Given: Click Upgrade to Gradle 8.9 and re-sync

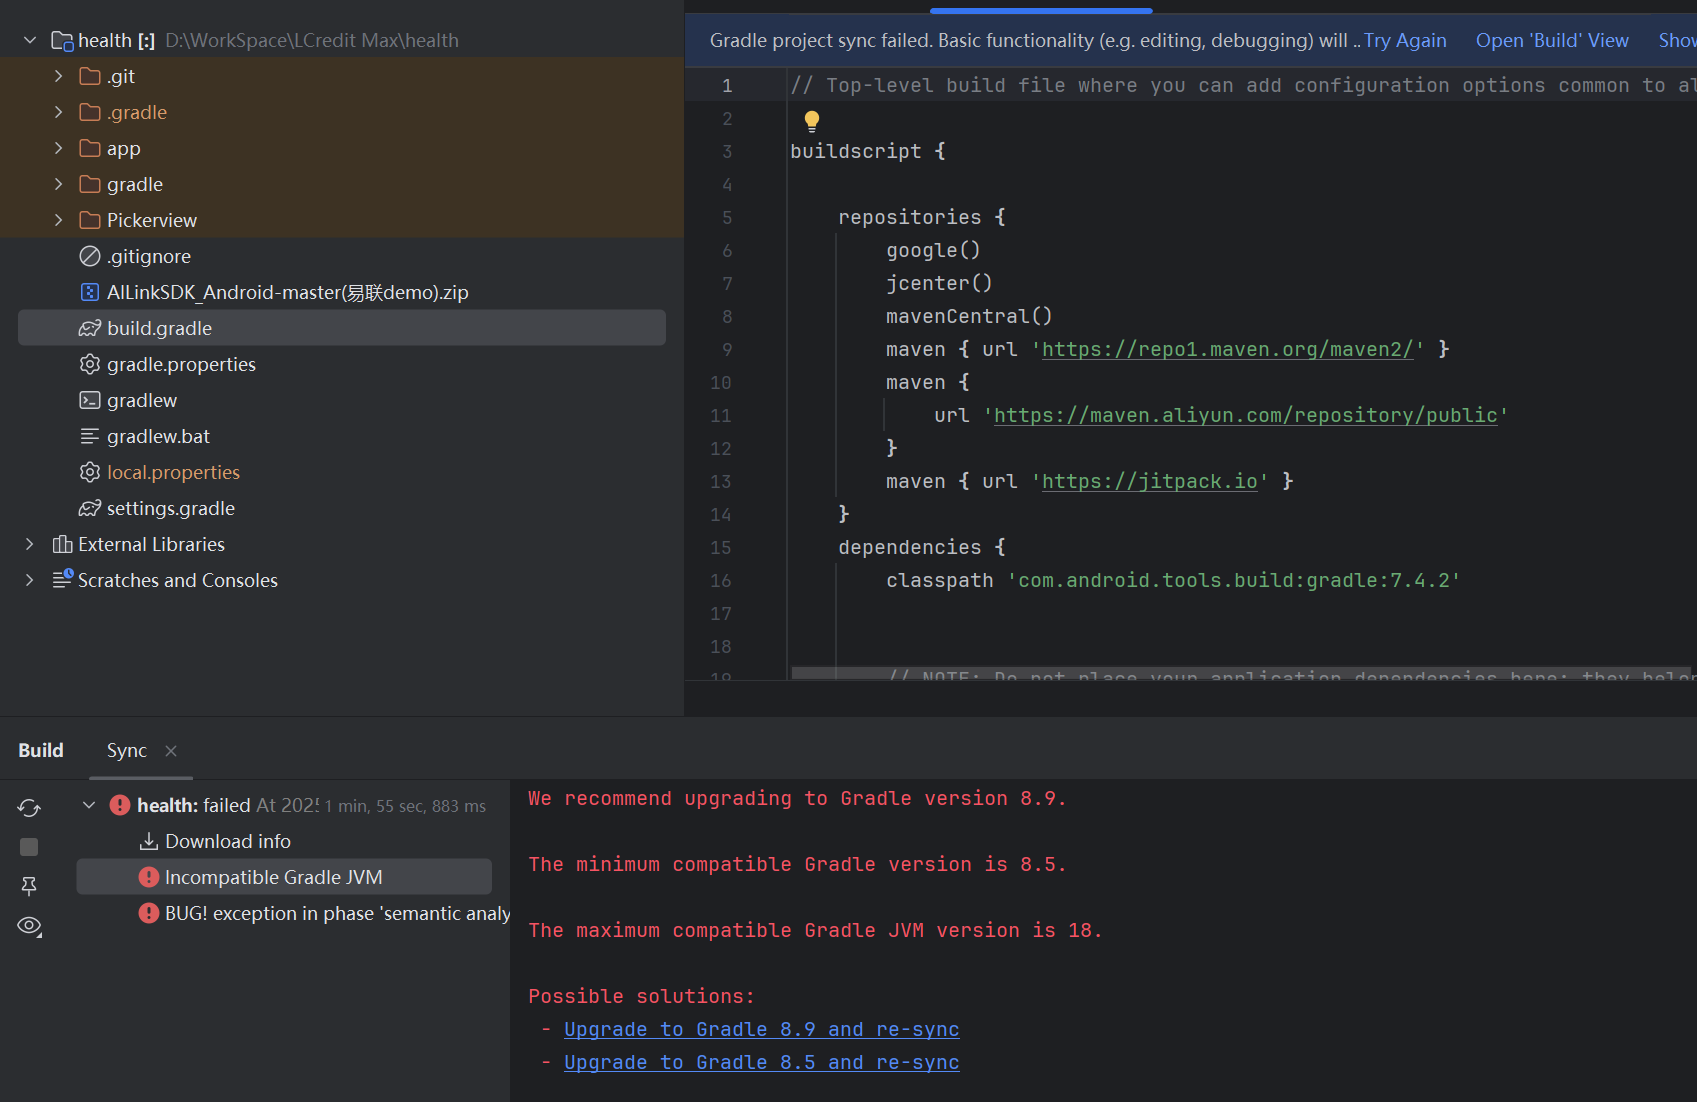Looking at the screenshot, I should [761, 1030].
